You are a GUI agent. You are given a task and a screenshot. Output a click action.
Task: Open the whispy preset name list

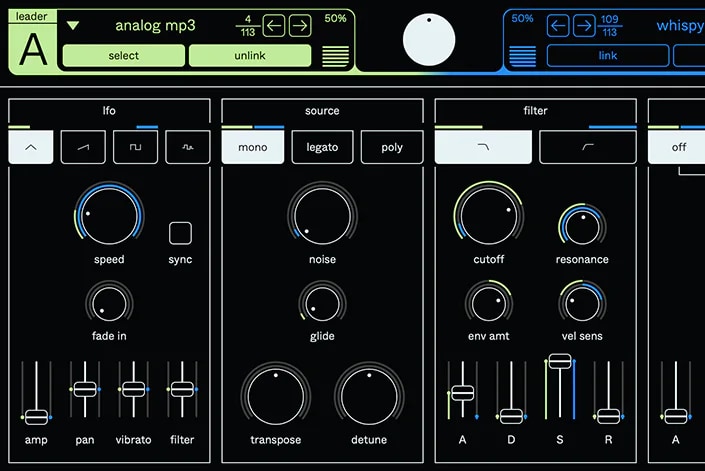click(680, 26)
